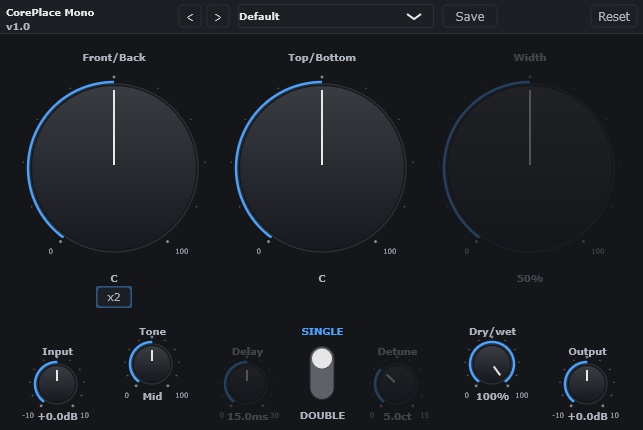Click the Dry/wet value 100%
Image resolution: width=643 pixels, height=430 pixels.
pyautogui.click(x=493, y=396)
